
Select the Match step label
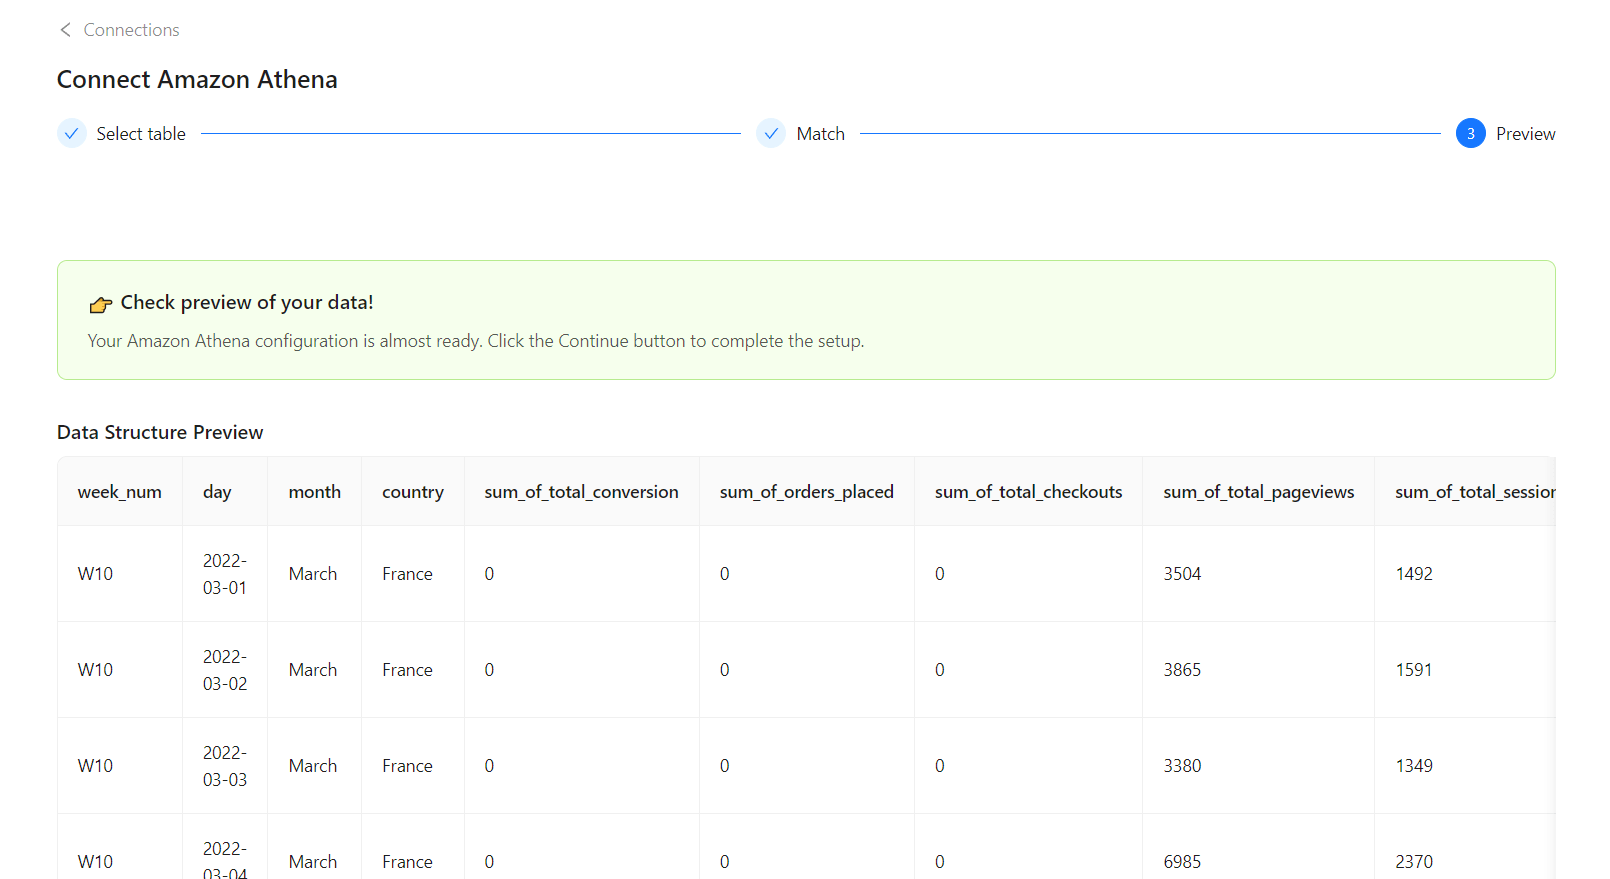point(821,134)
